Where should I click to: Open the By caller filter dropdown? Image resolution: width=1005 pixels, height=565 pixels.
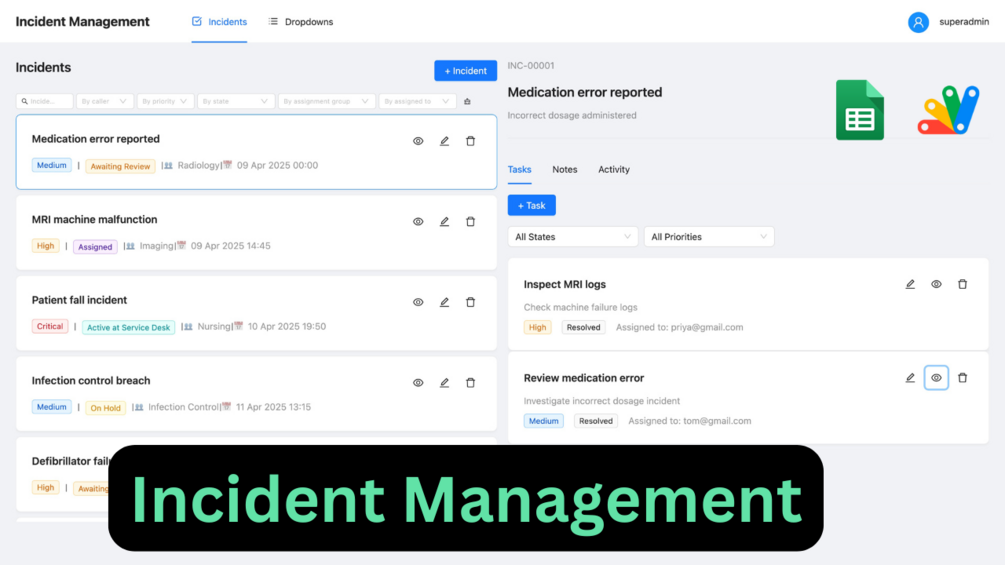[104, 101]
